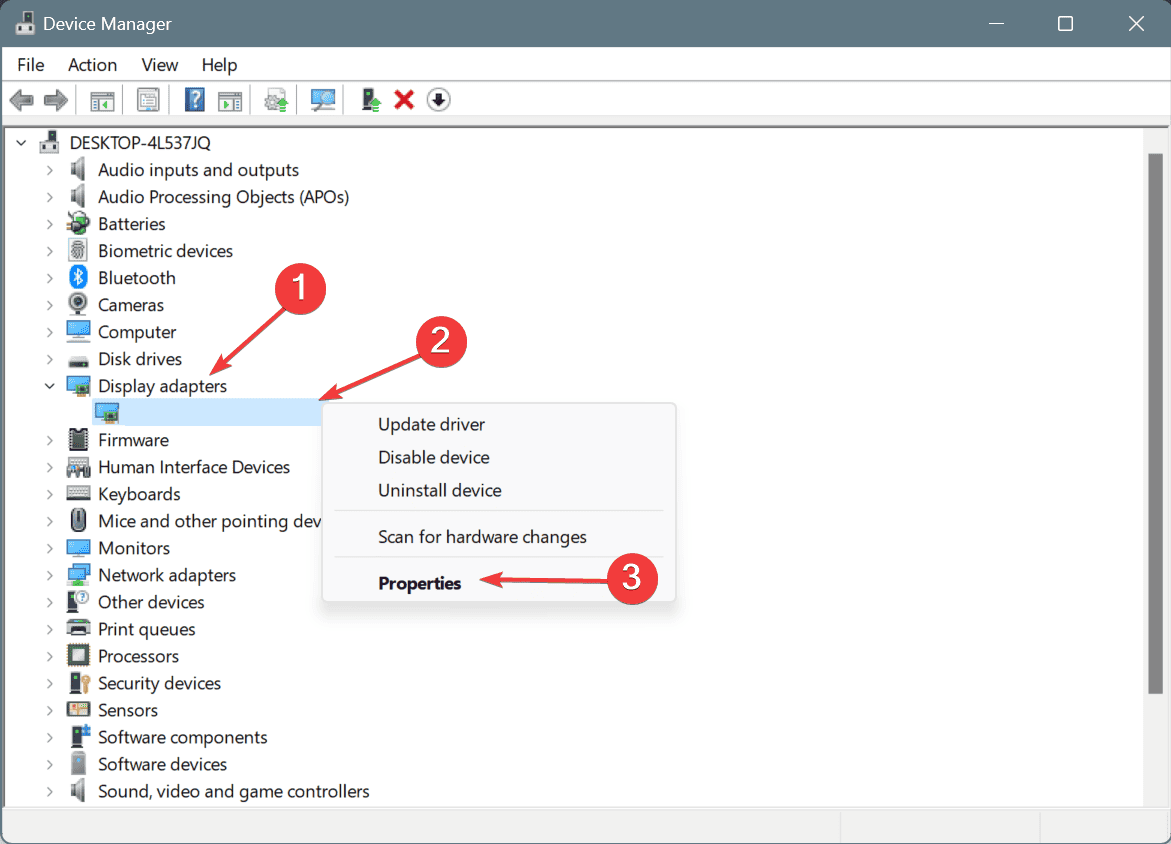The height and width of the screenshot is (844, 1171).
Task: Click the Bluetooth category icon
Action: tap(78, 277)
